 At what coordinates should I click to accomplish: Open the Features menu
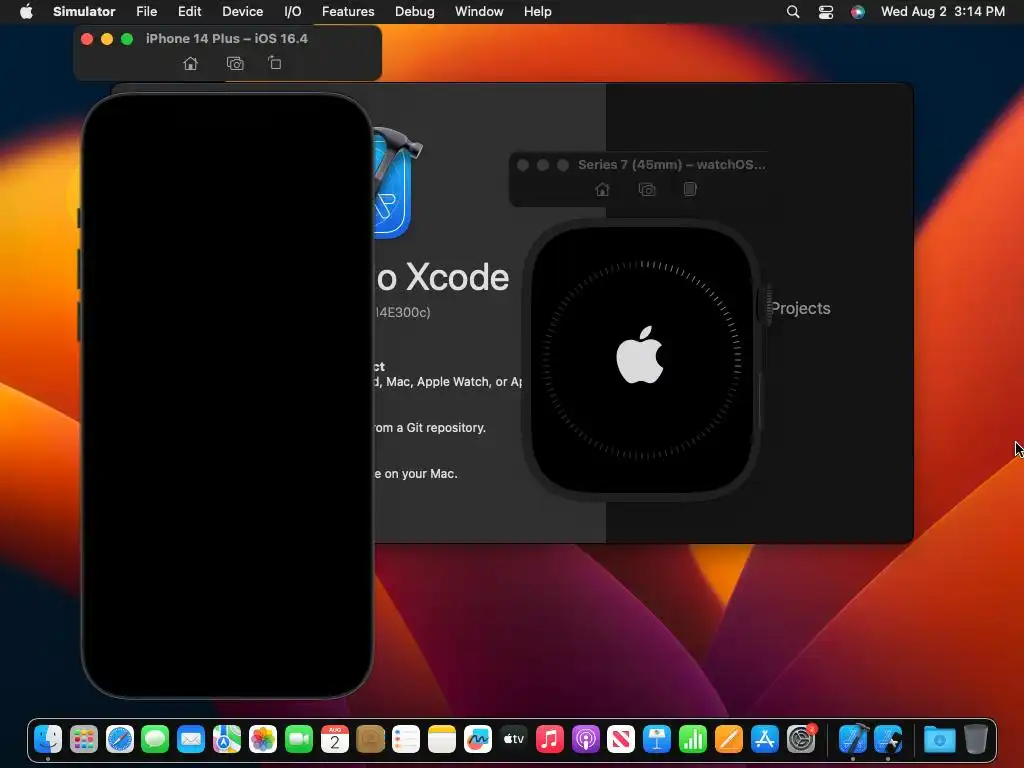click(348, 11)
